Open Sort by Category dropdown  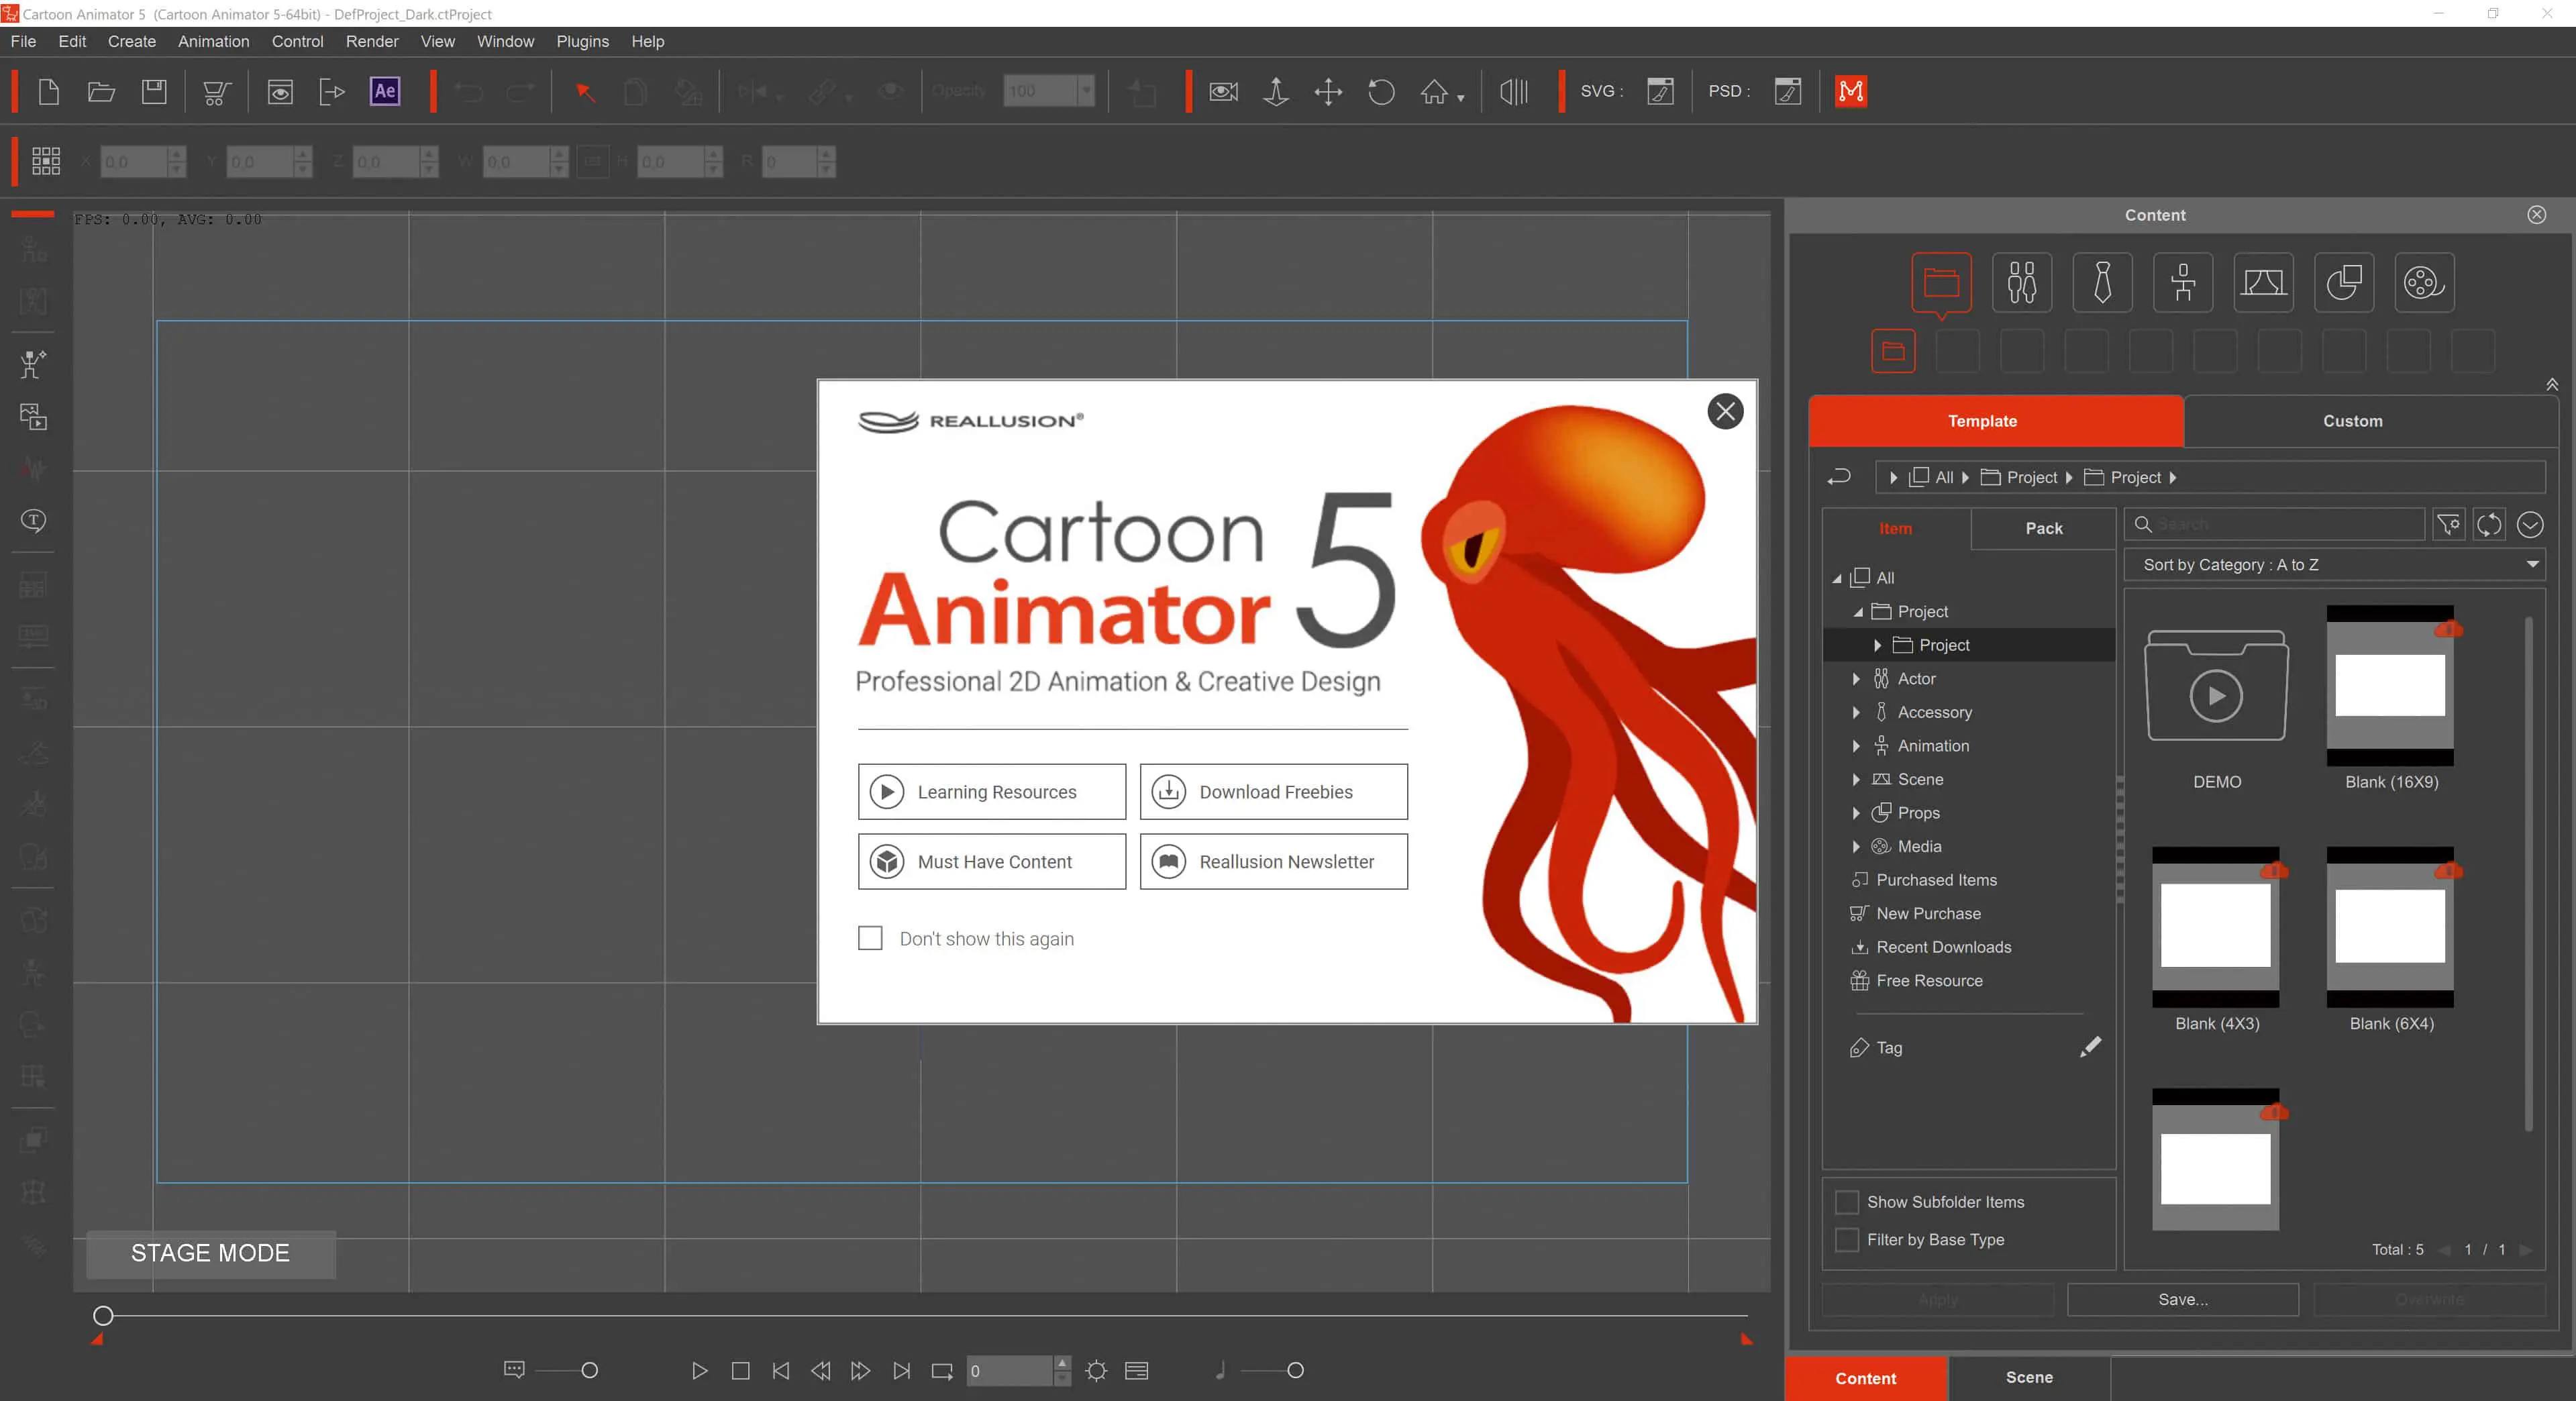[x=2334, y=565]
